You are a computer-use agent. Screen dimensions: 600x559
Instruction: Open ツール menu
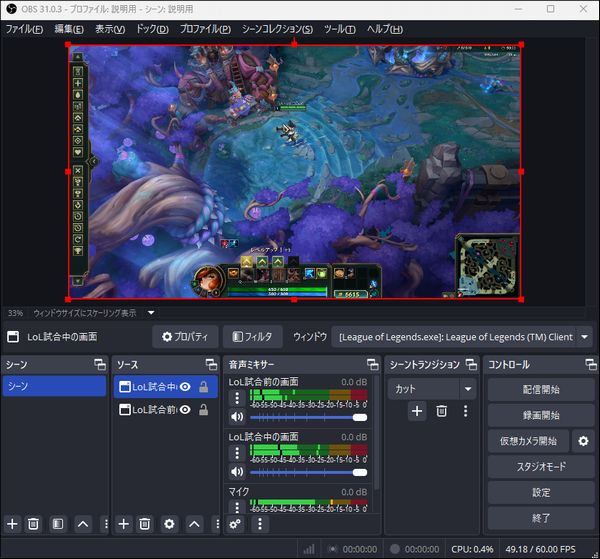click(x=340, y=29)
